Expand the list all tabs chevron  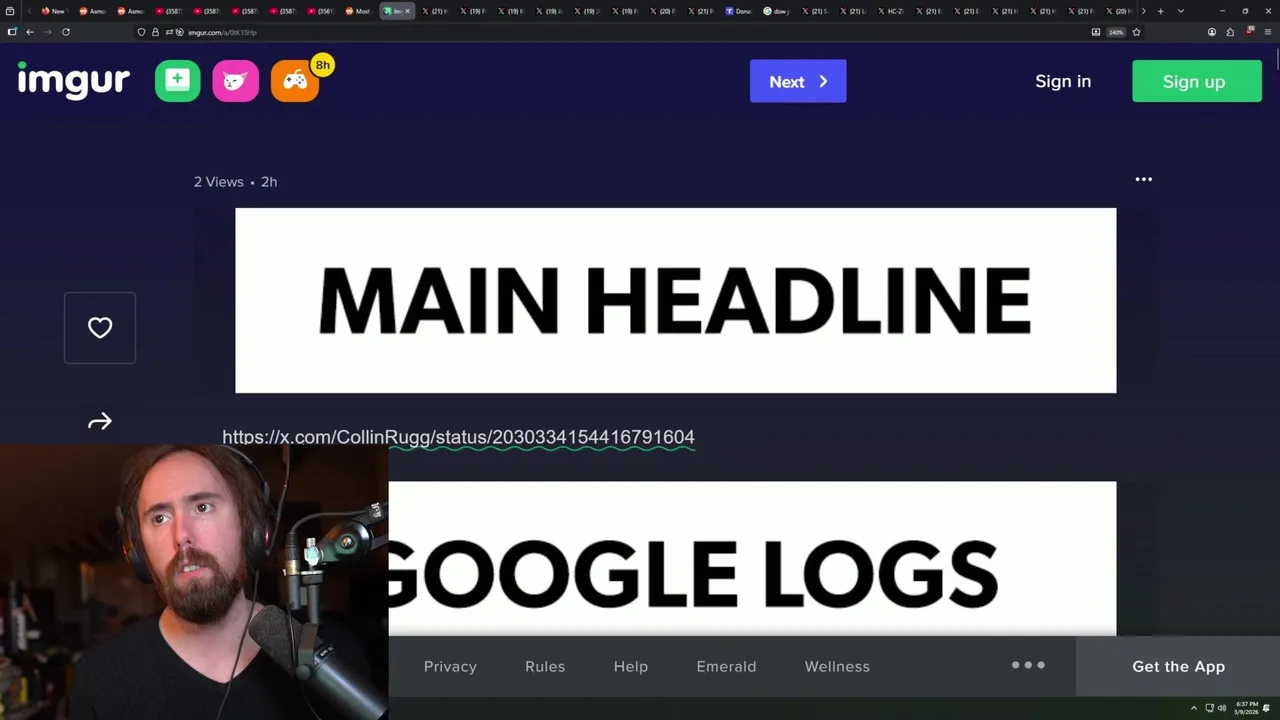pyautogui.click(x=1181, y=11)
